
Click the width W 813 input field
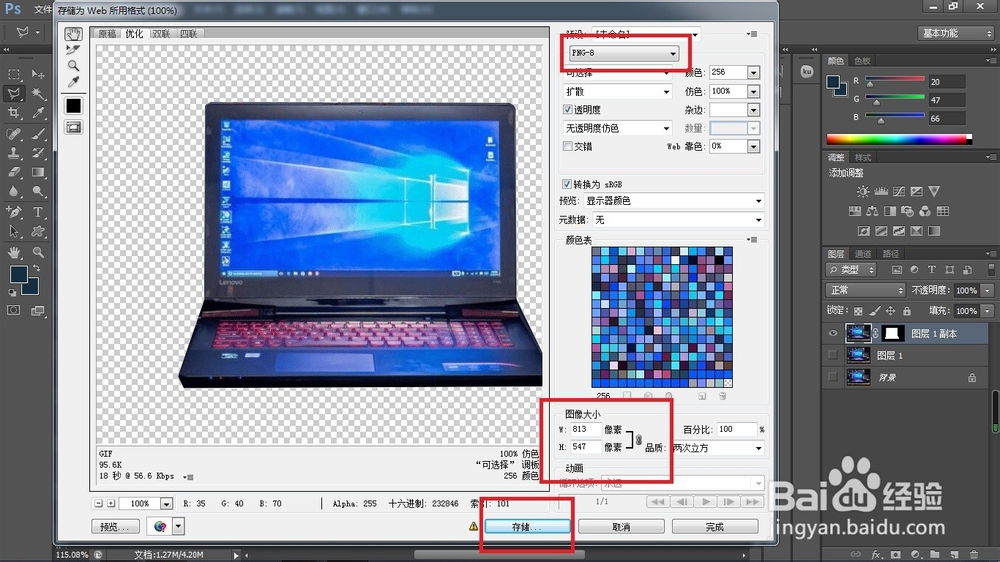coord(585,429)
